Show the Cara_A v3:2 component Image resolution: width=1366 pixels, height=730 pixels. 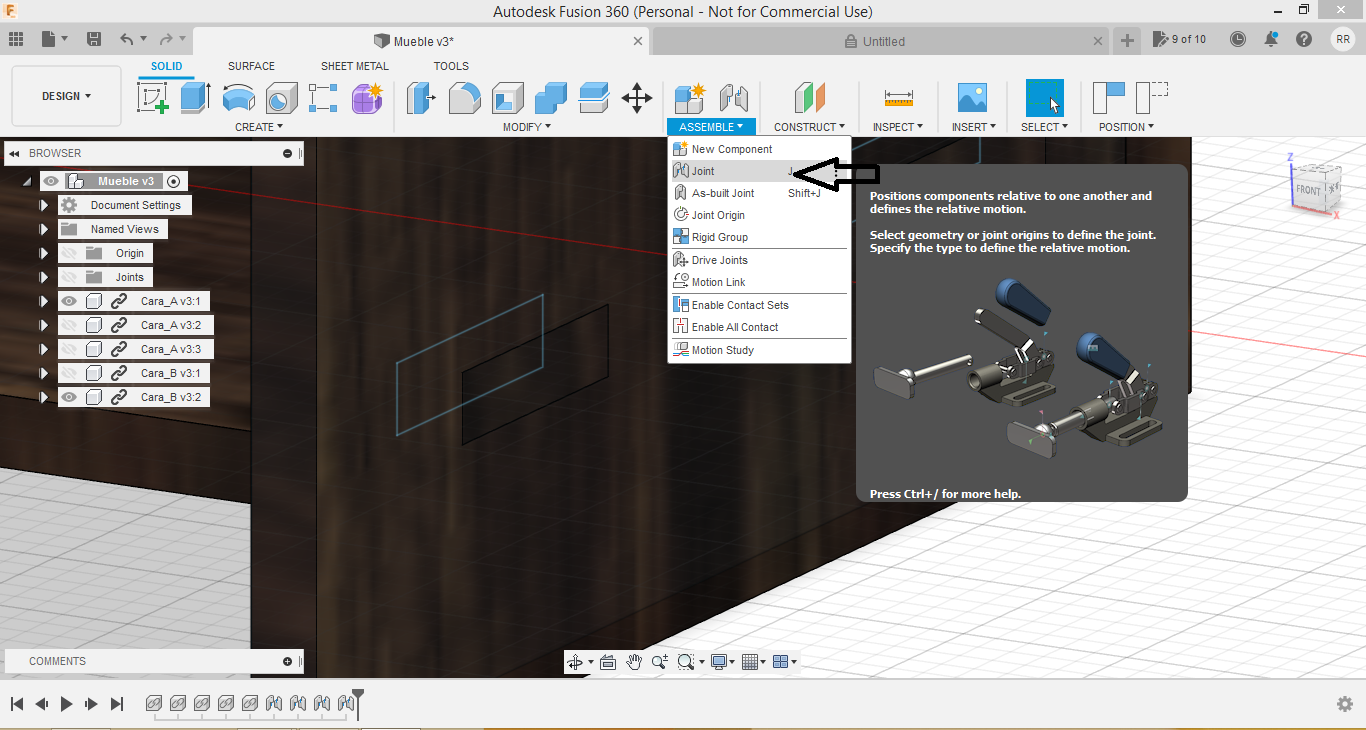click(69, 325)
